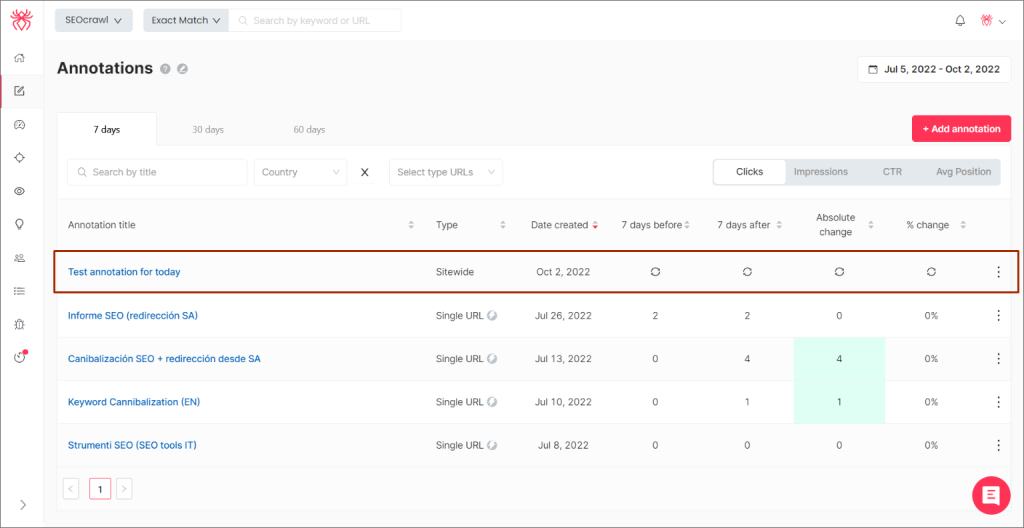Click the loading icon under 7 days before
This screenshot has width=1024, height=528.
(655, 272)
